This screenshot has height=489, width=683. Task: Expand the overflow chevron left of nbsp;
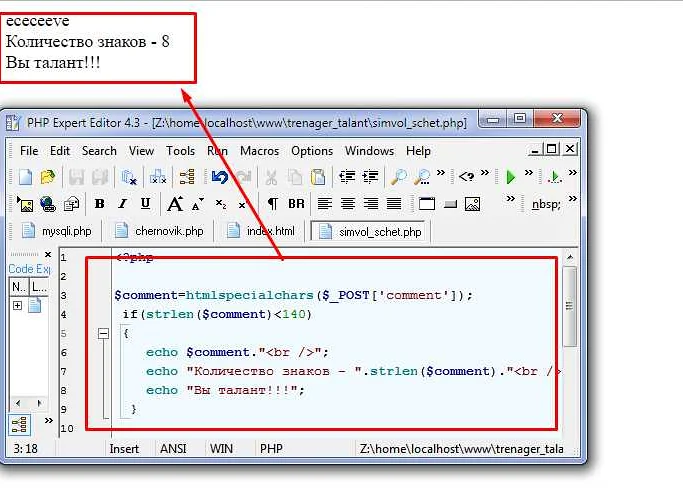point(511,199)
